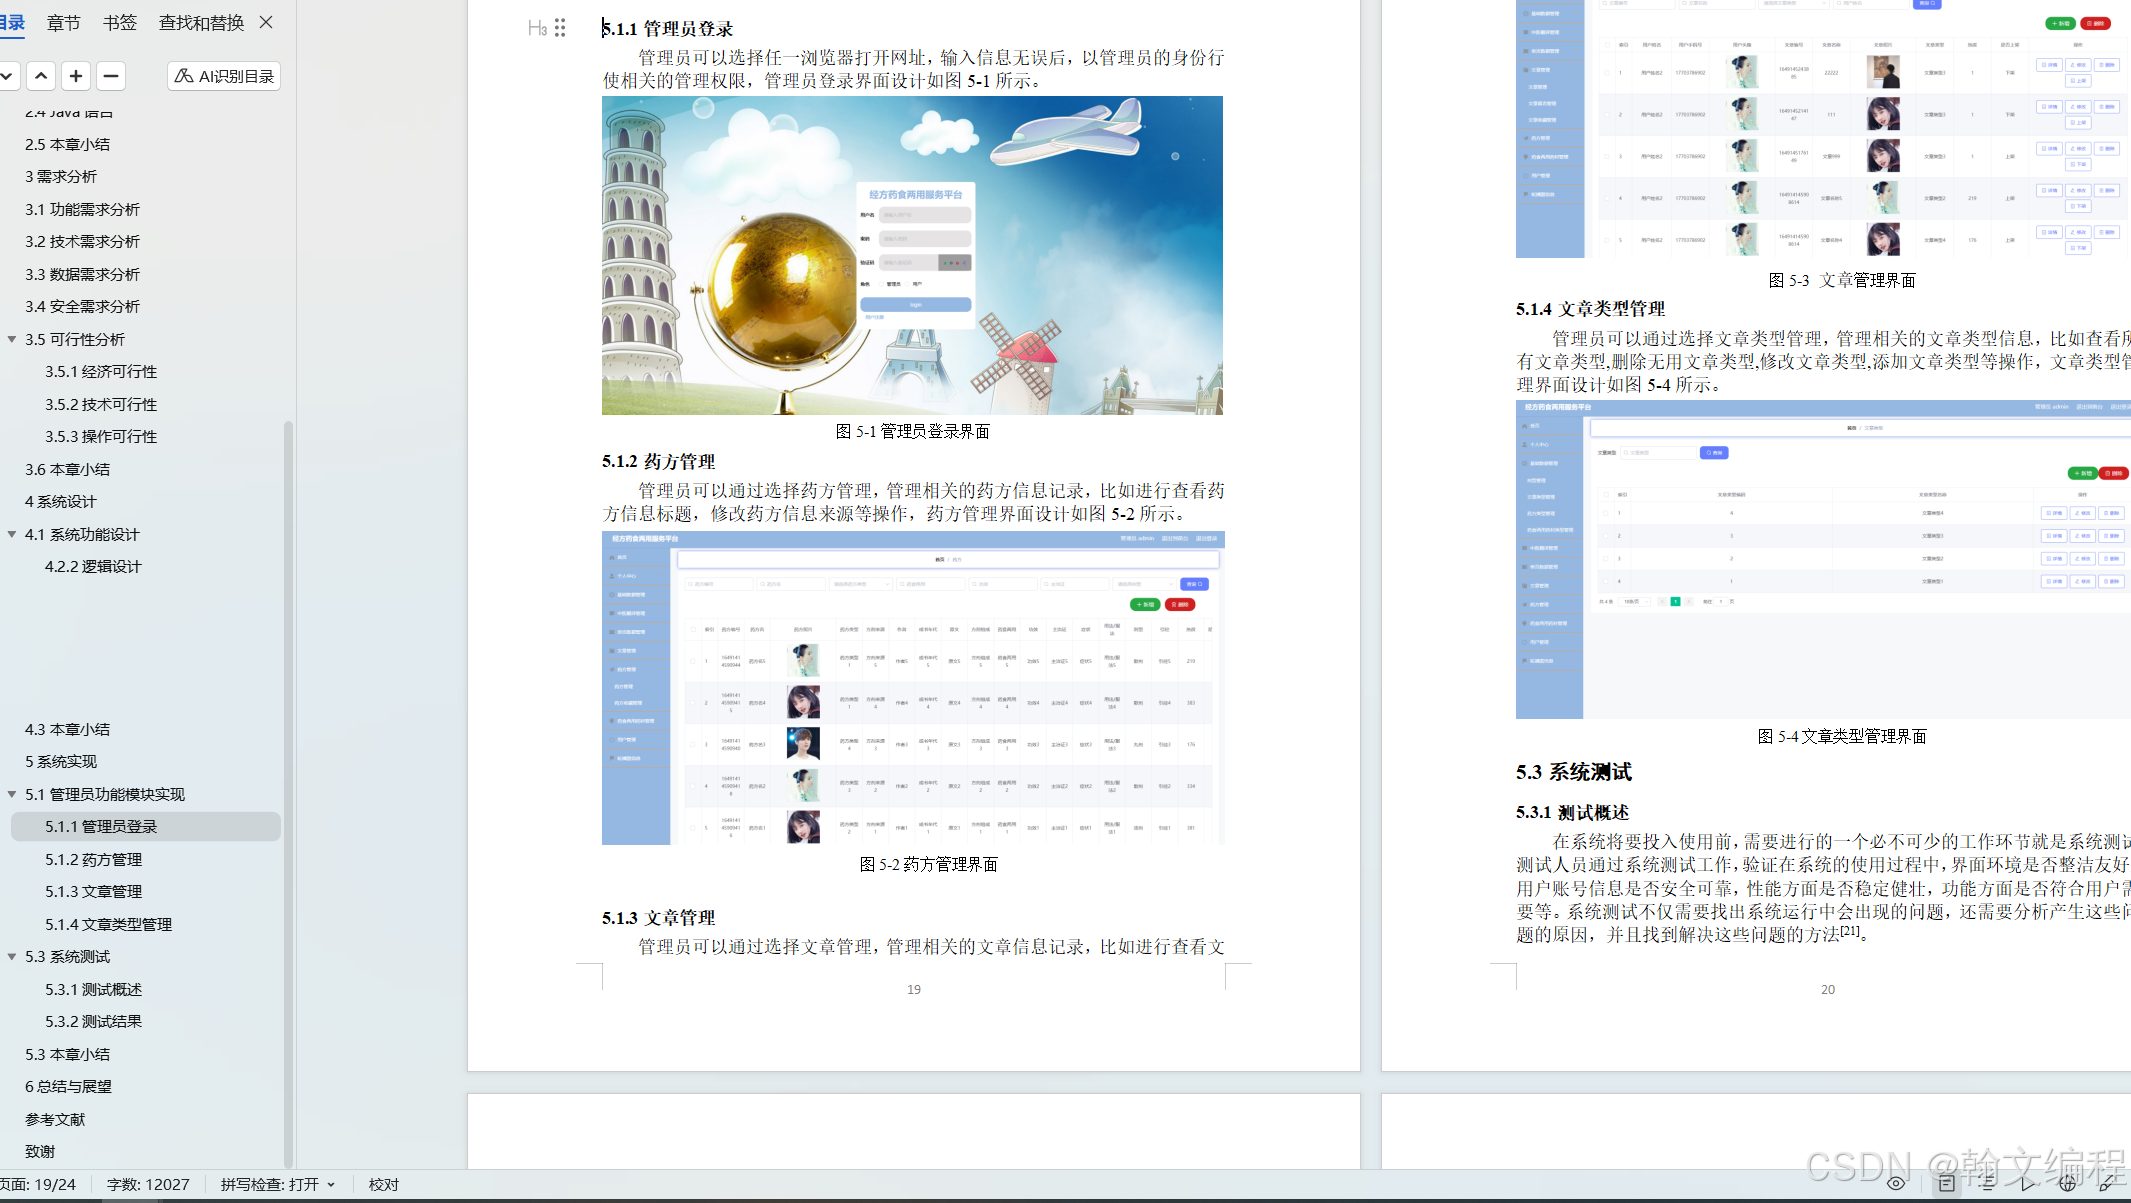Collapse the 5.1 管理员功能模块实现 node
Image resolution: width=2131 pixels, height=1203 pixels.
(12, 794)
